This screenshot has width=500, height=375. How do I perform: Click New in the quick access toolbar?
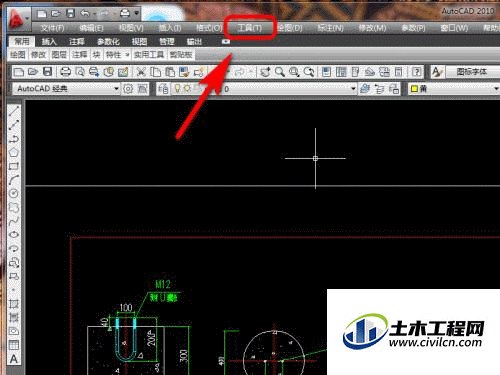click(42, 14)
